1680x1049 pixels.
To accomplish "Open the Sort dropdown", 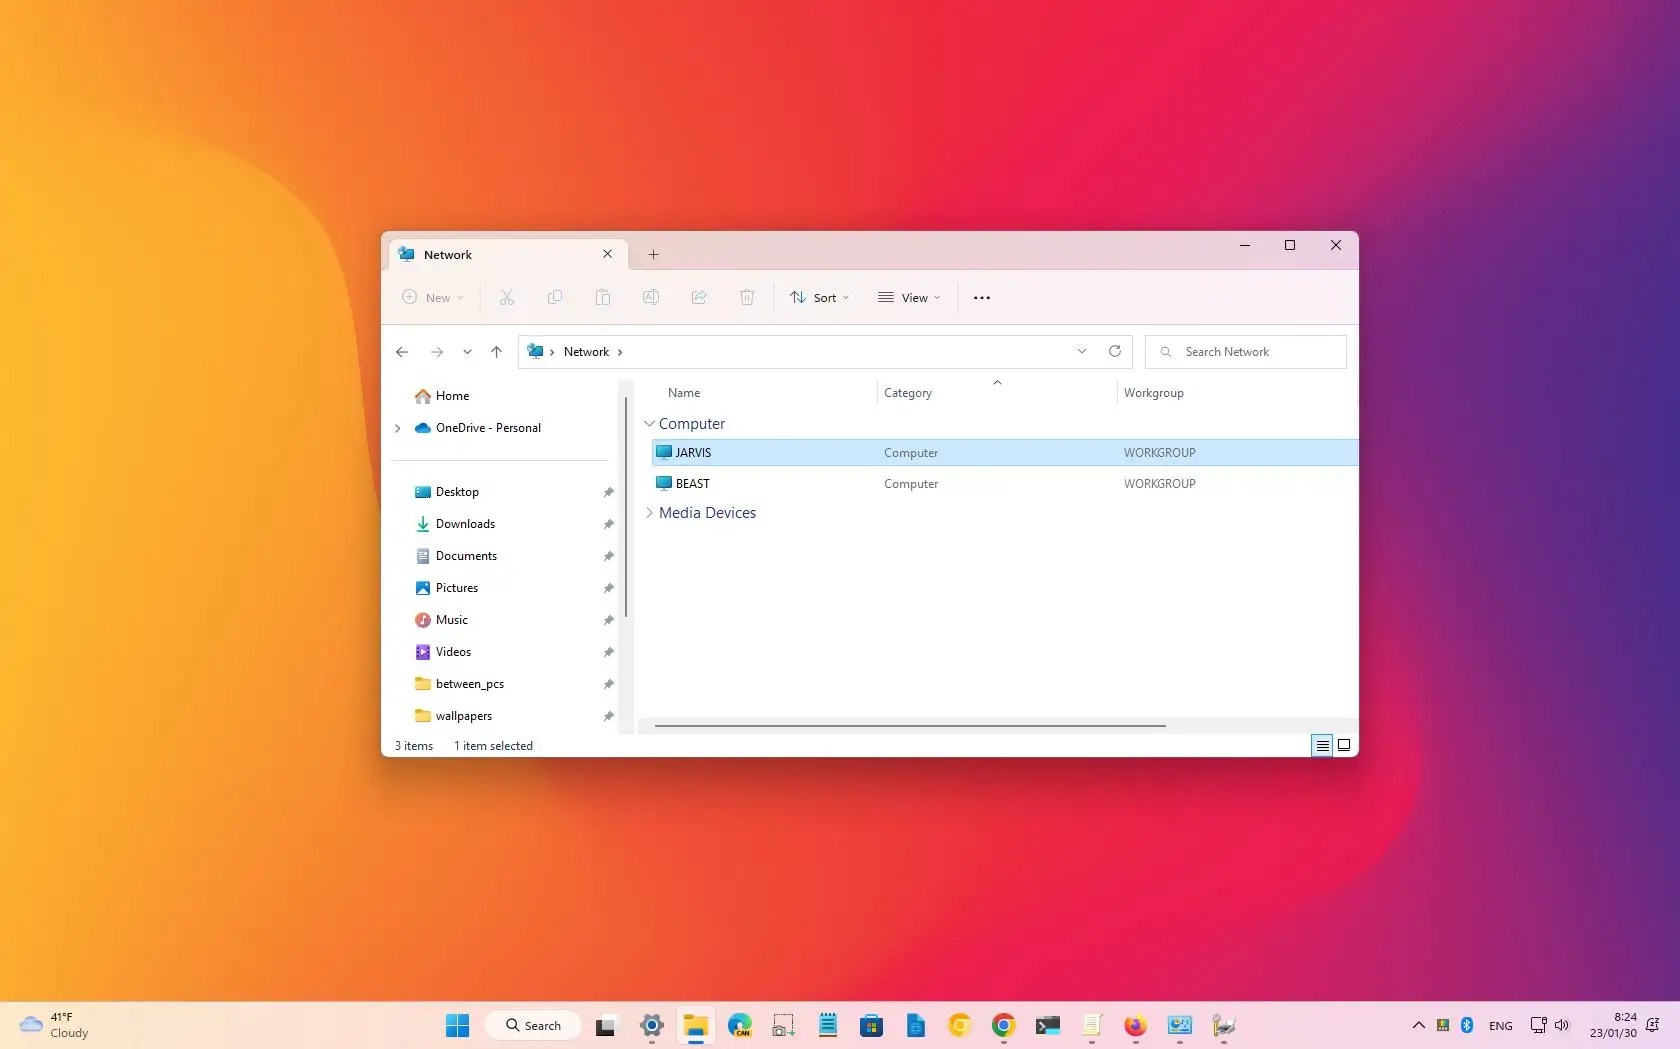I will (x=819, y=297).
